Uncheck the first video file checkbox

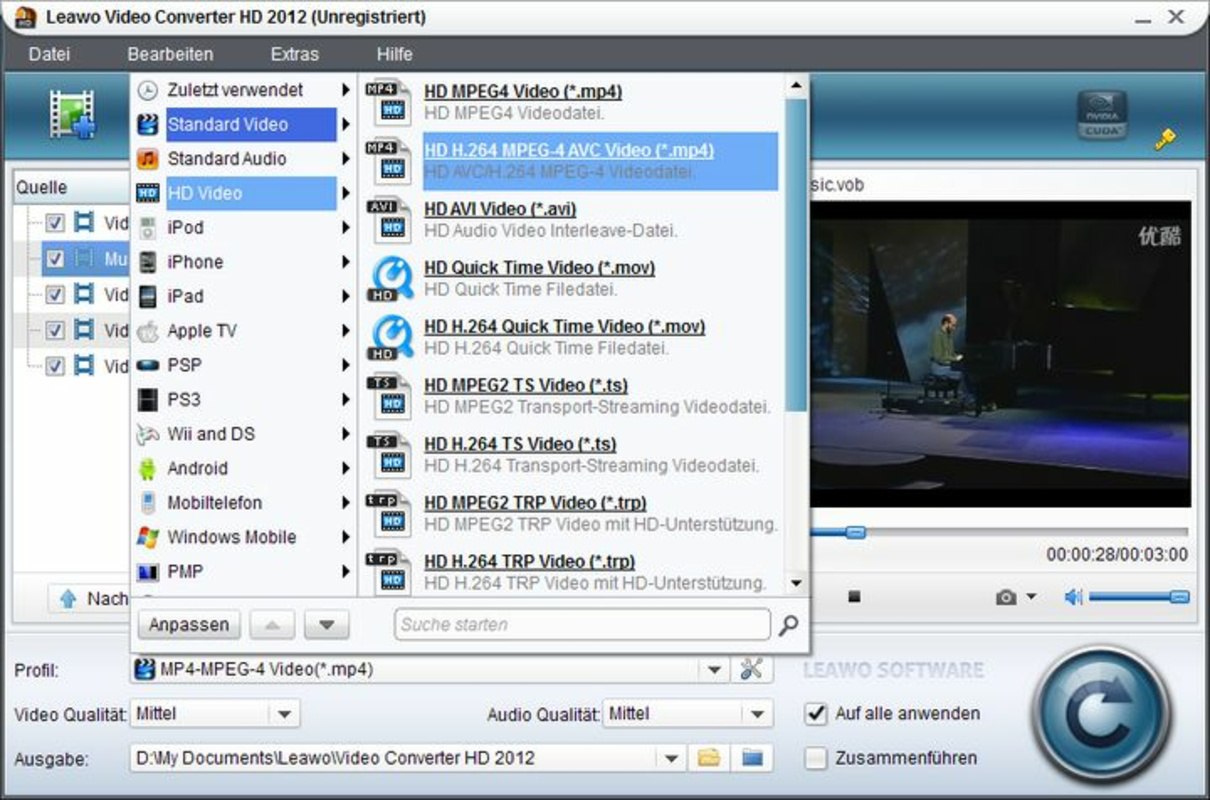tap(55, 223)
